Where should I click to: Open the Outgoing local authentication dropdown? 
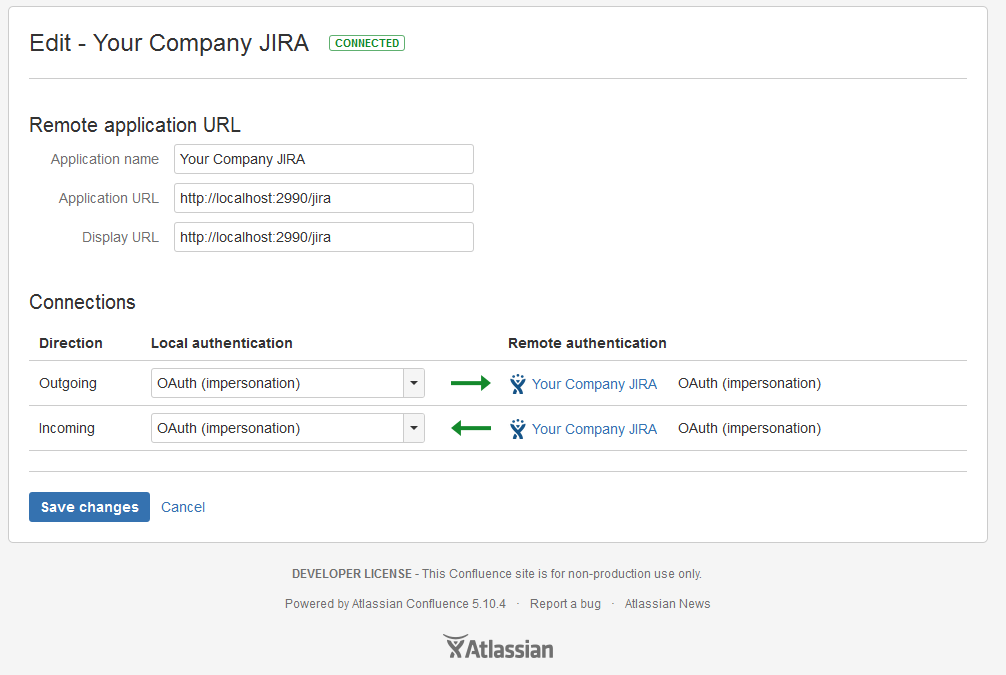pos(280,383)
